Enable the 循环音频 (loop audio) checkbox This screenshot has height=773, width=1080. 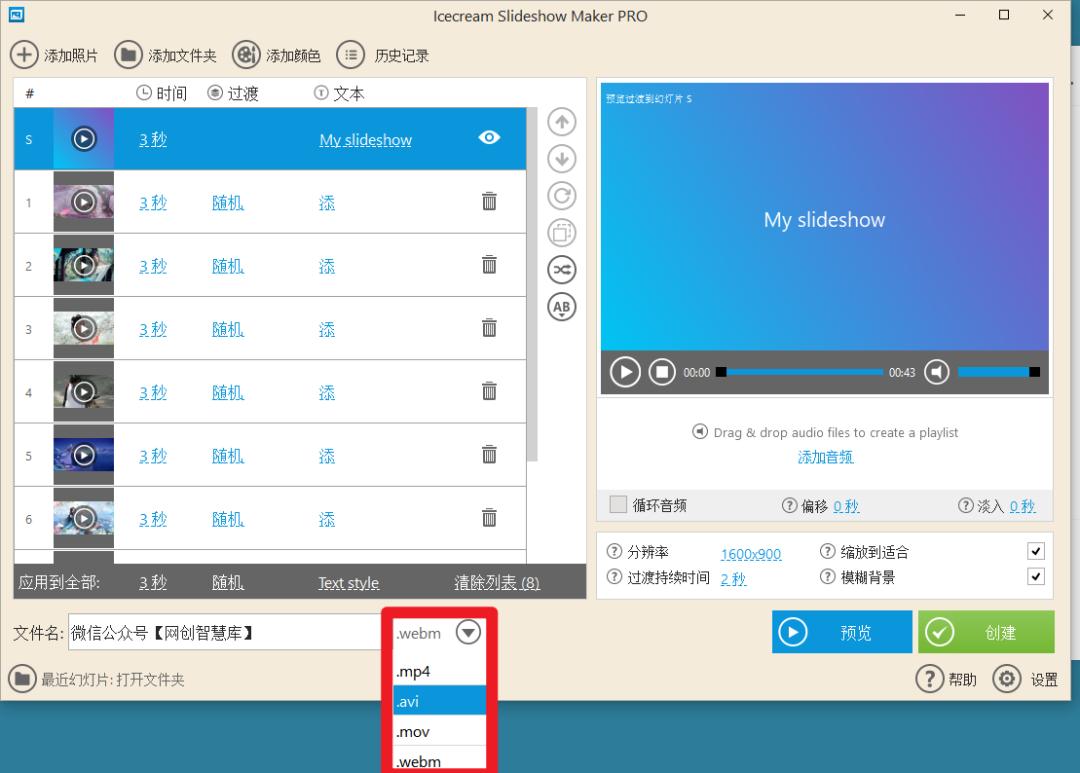coord(617,505)
